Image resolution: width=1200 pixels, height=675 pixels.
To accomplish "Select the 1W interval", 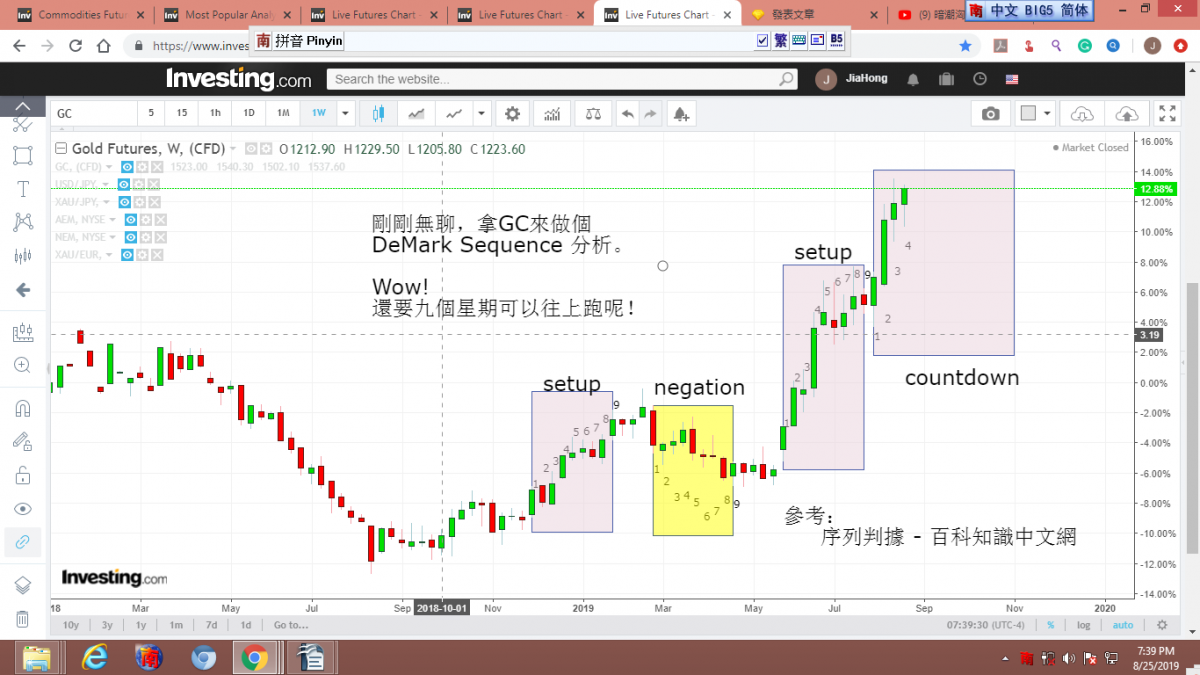I will pos(318,114).
